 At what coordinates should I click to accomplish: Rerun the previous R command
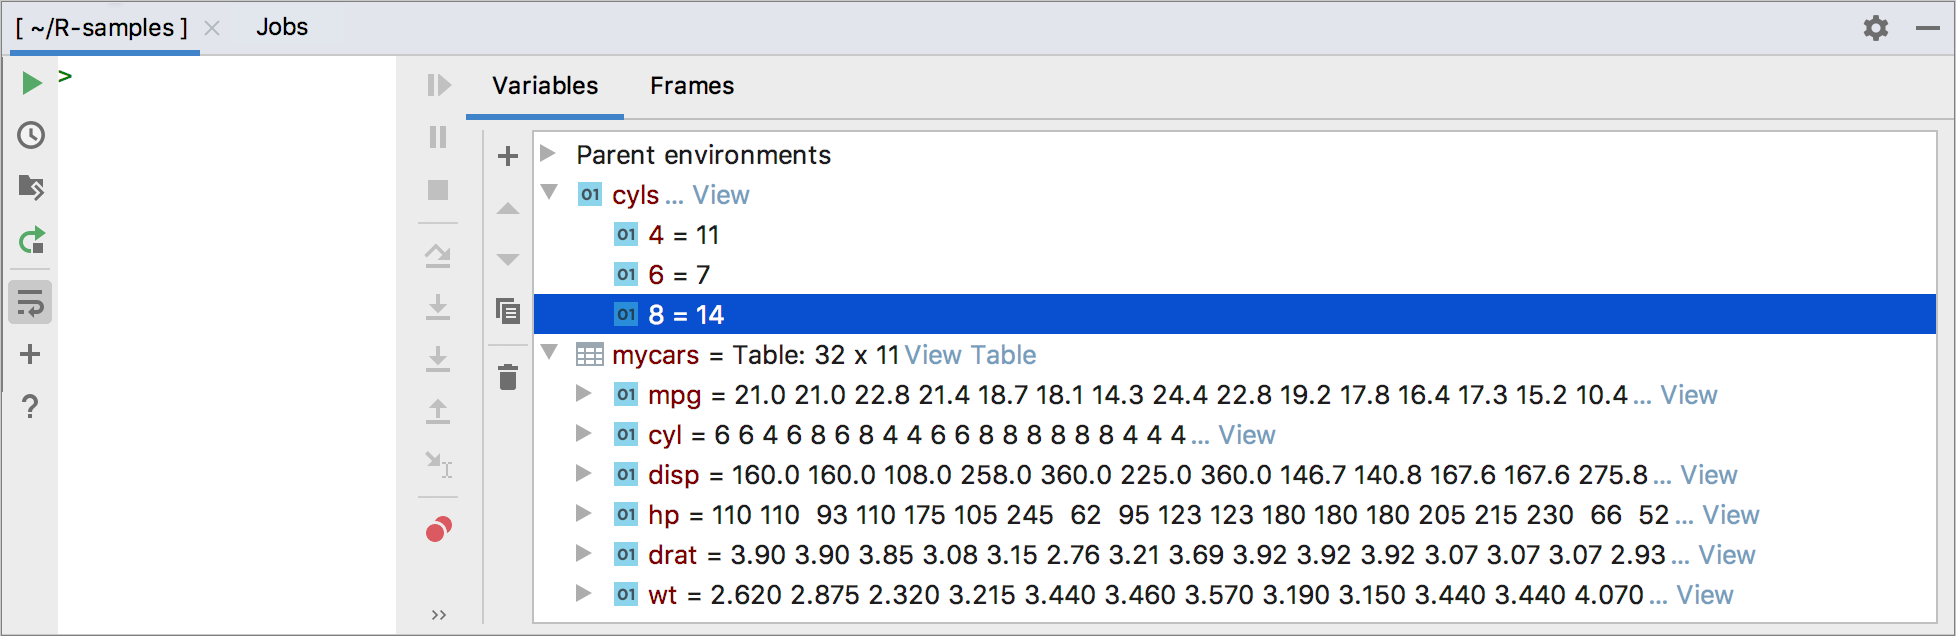click(30, 241)
